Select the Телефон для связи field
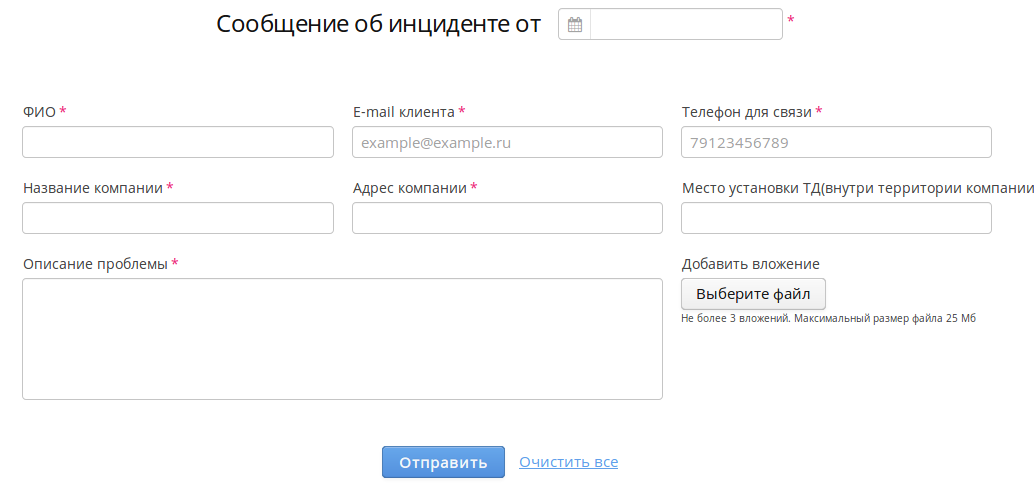Image resolution: width=1034 pixels, height=486 pixels. click(836, 142)
